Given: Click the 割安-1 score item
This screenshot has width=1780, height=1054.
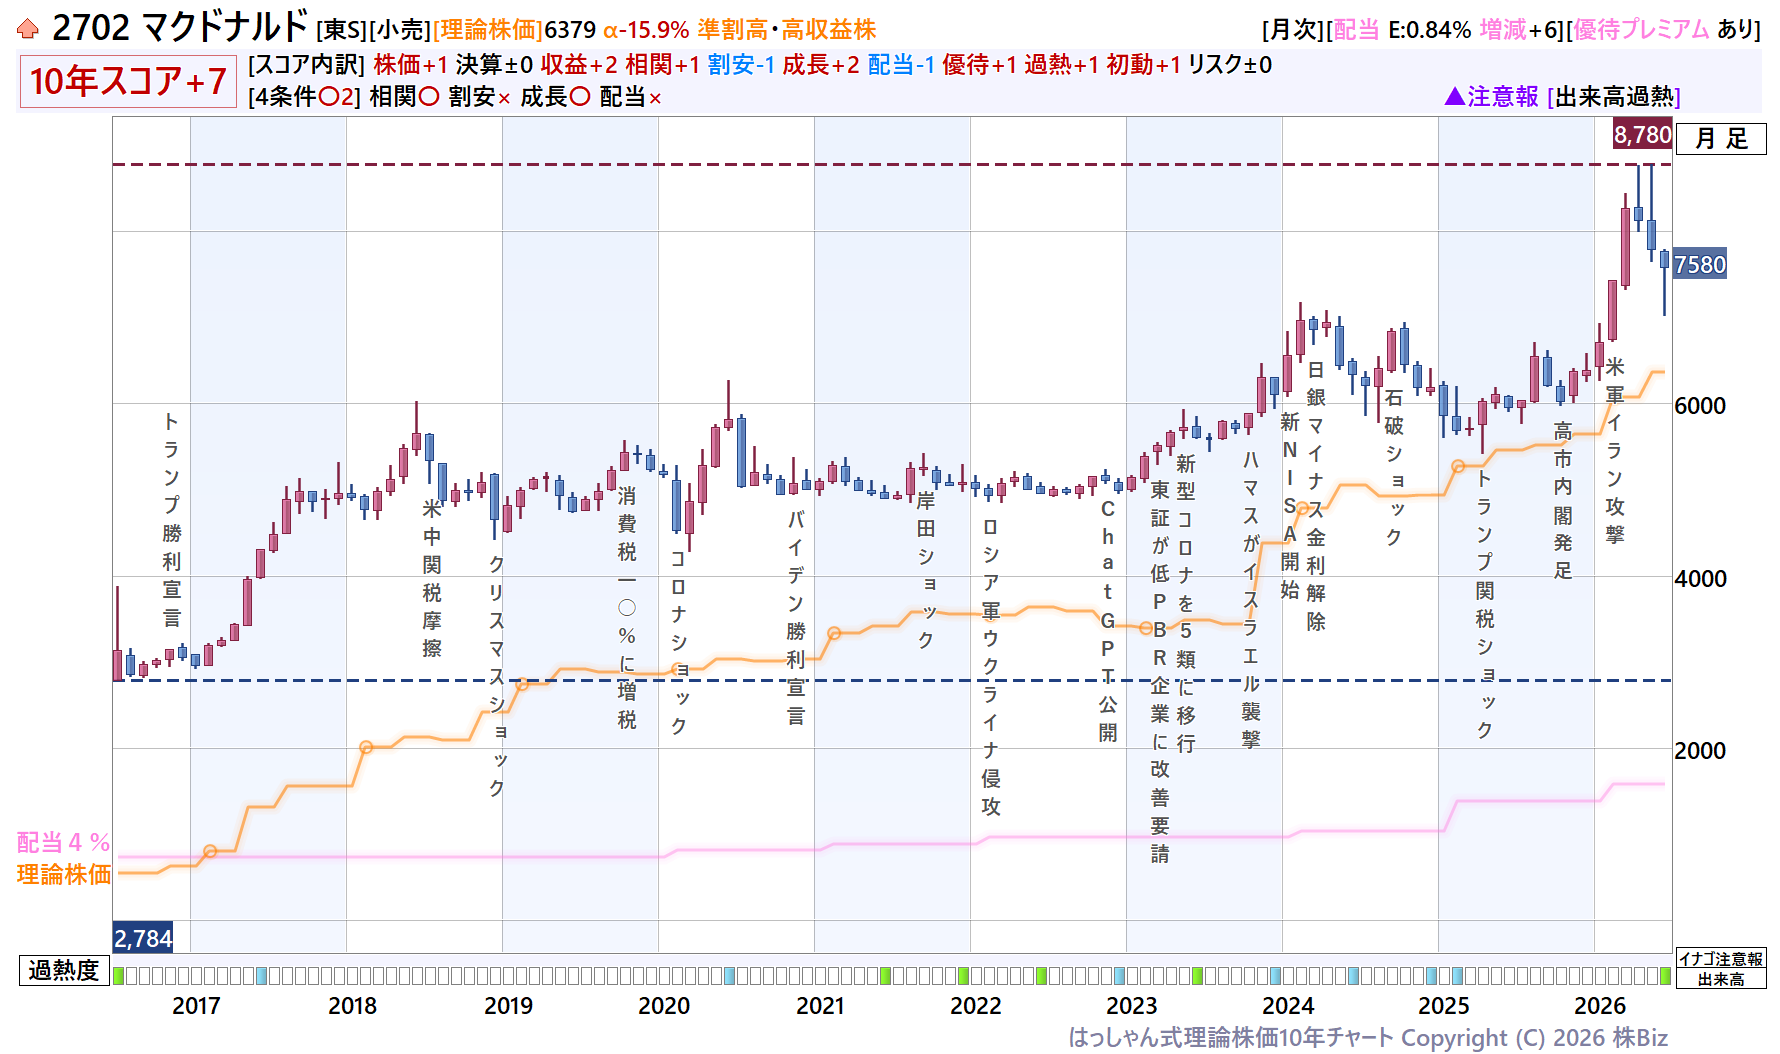Looking at the screenshot, I should tap(741, 65).
